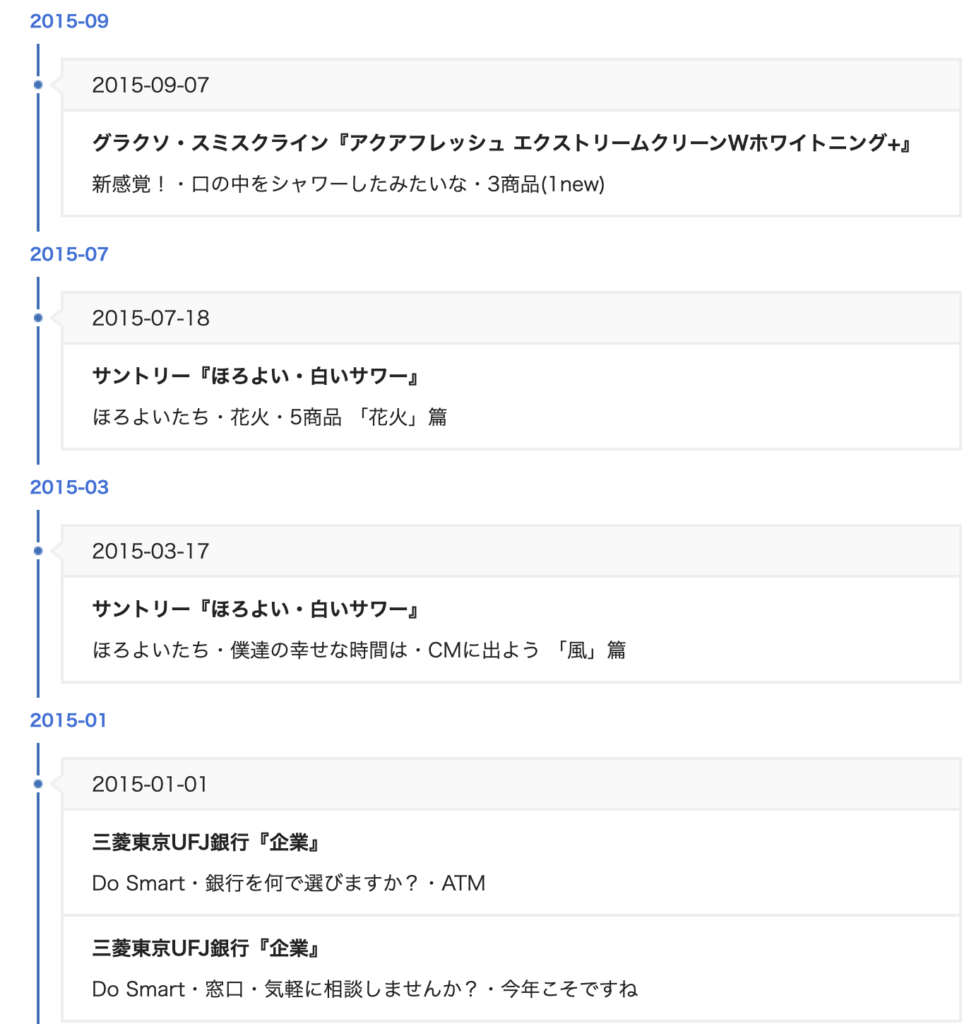
Task: Click the description ほろよいたち・花火・5商品「花火」篇
Action: click(269, 417)
